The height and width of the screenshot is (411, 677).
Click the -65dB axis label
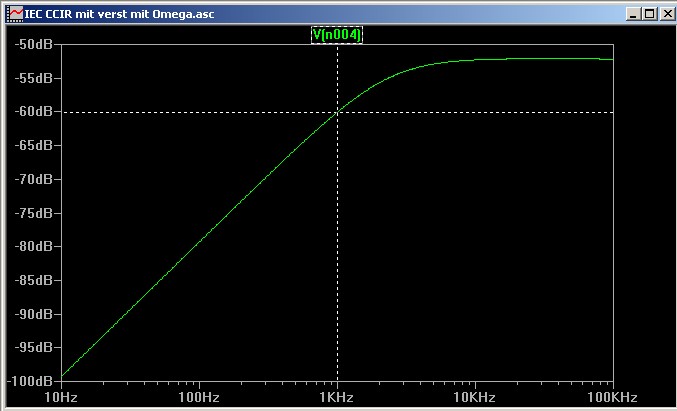[33, 145]
